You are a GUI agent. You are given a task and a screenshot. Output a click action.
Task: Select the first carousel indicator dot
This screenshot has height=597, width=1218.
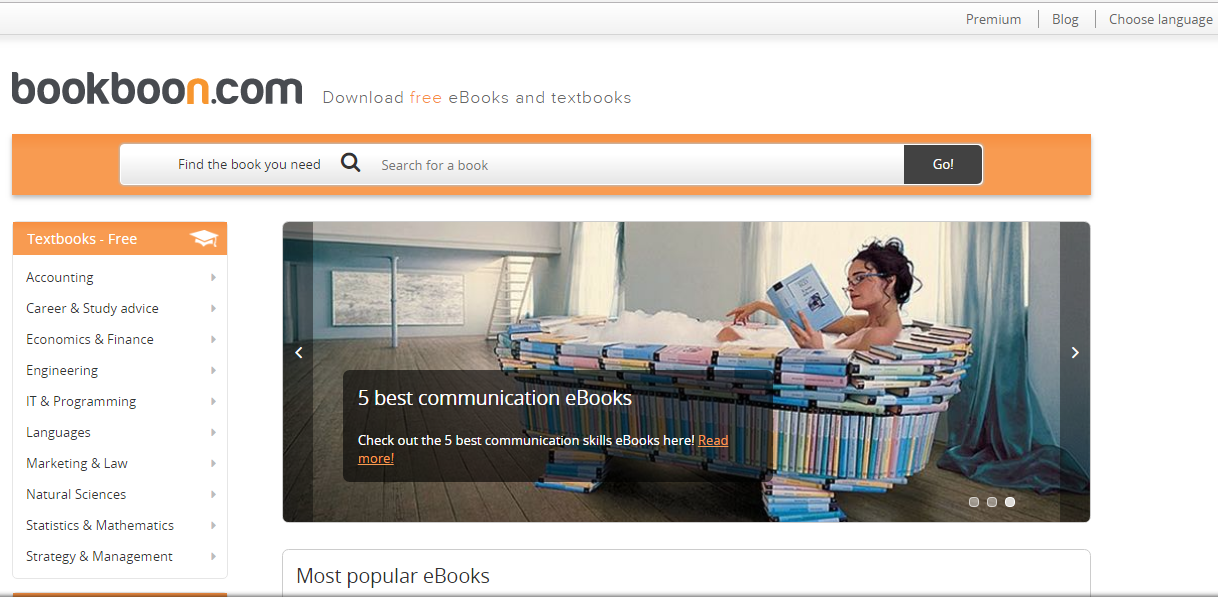[x=974, y=502]
